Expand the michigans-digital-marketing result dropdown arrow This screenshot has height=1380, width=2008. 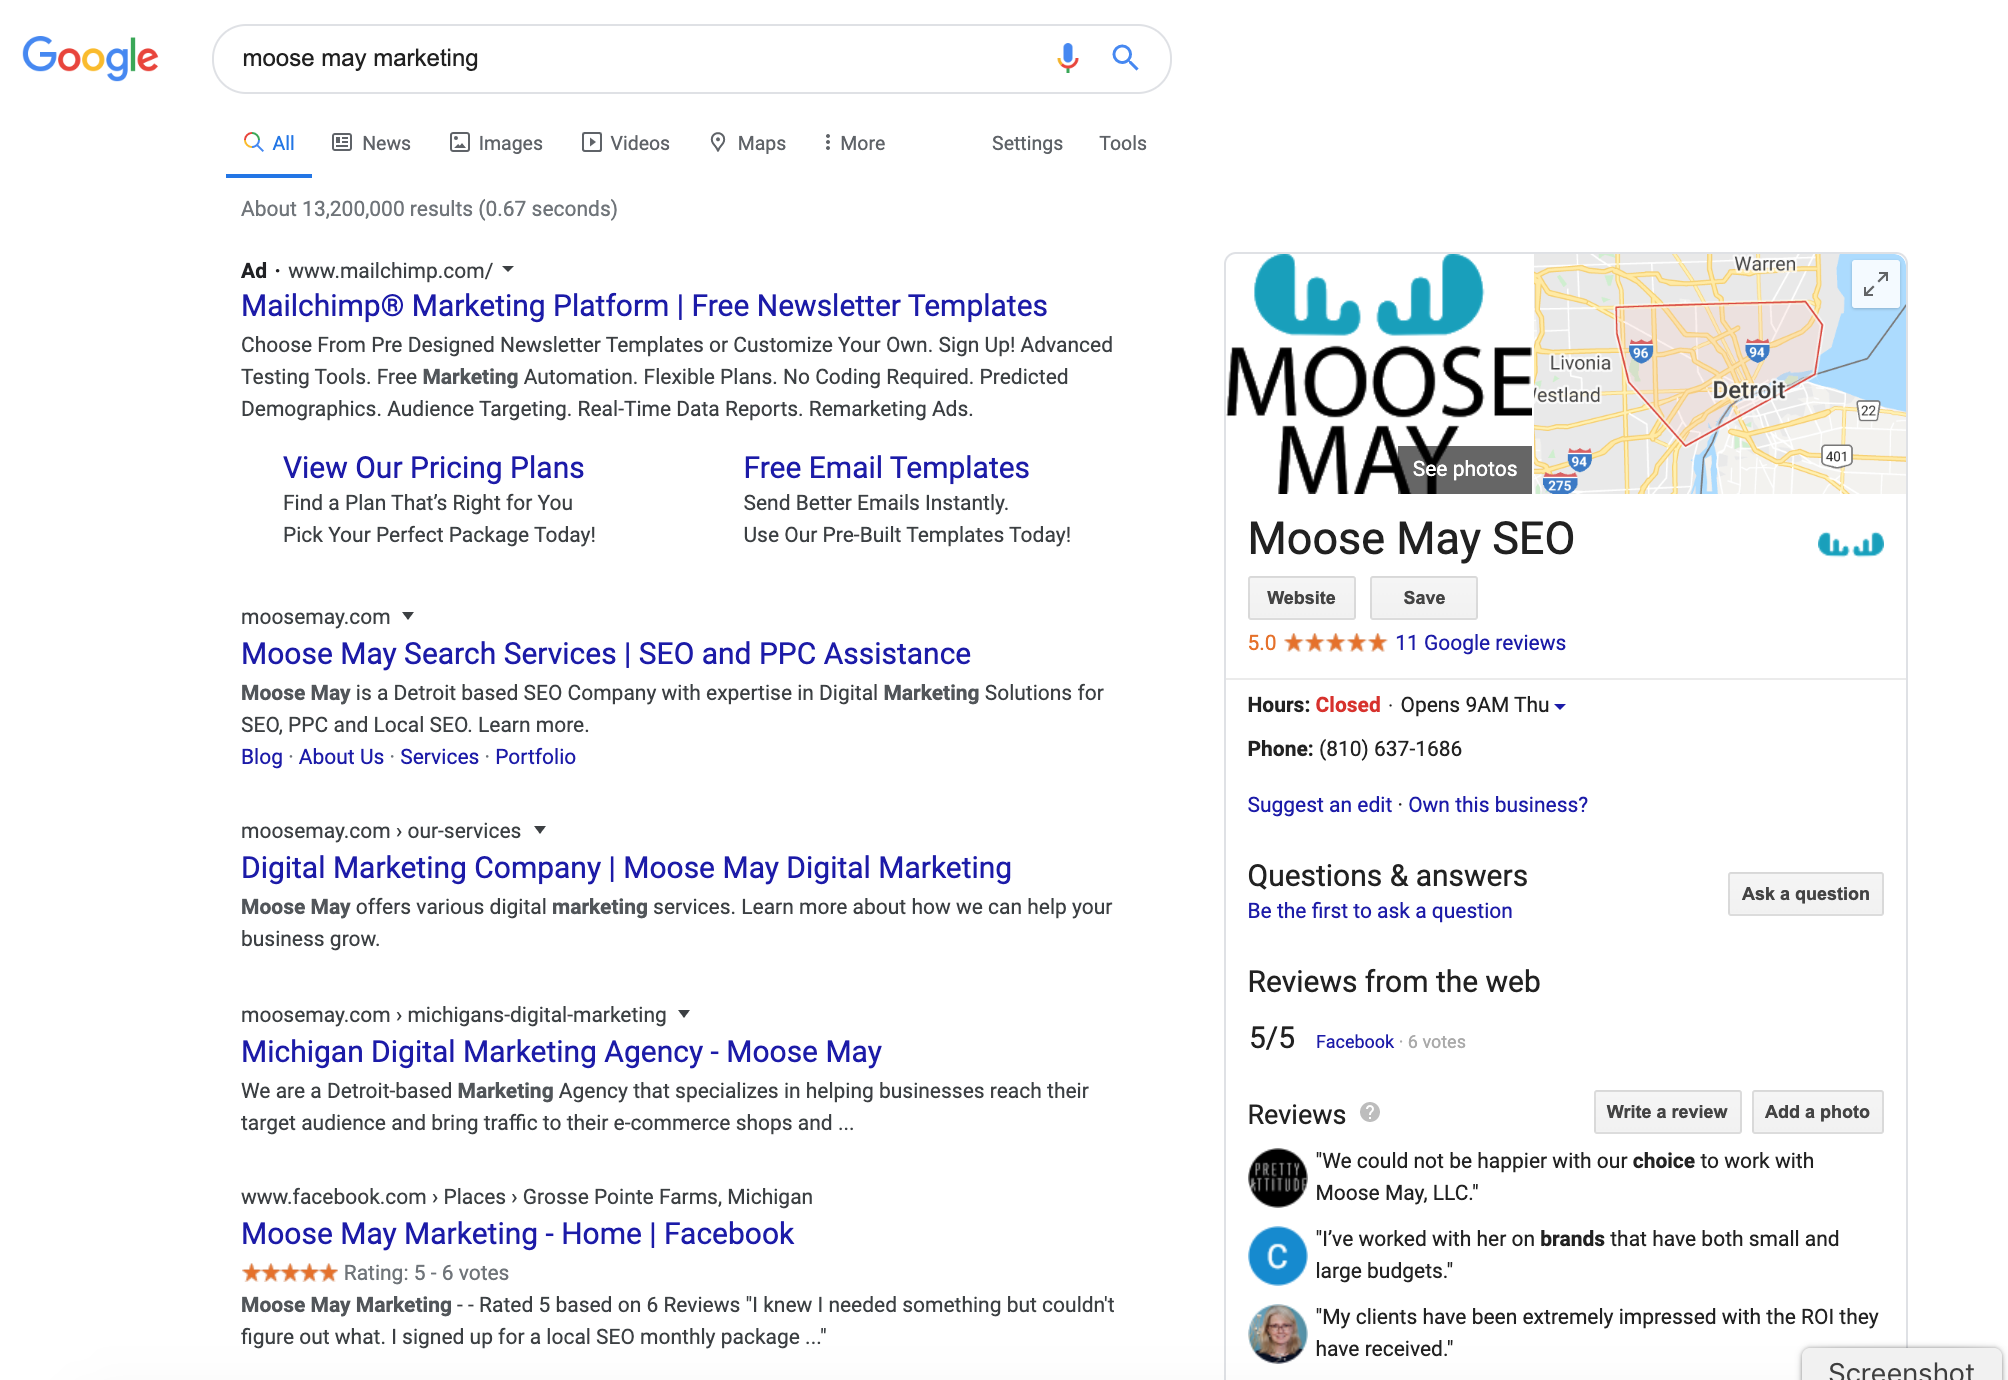[684, 1014]
